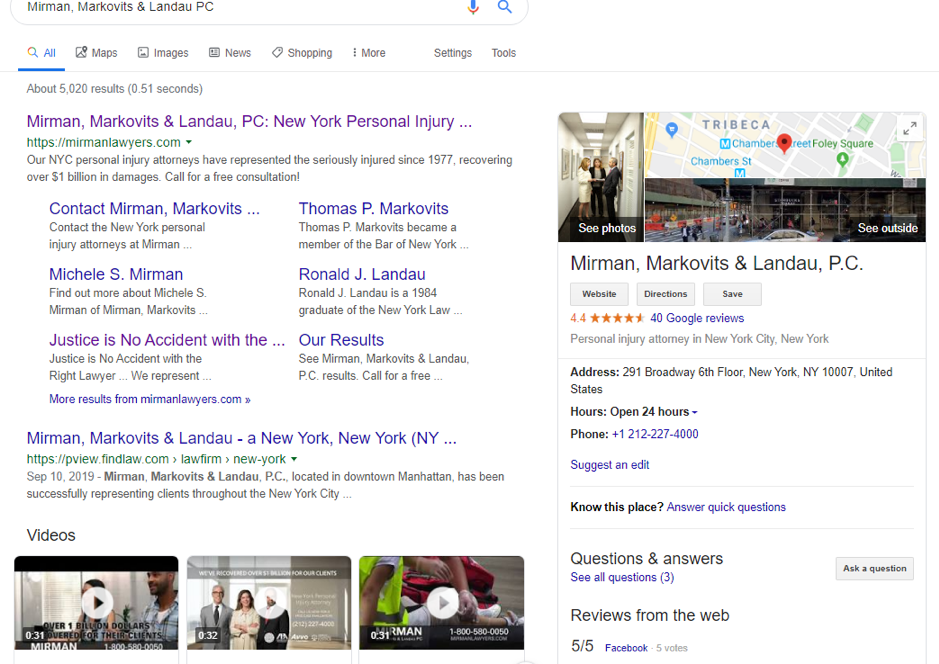
Task: Open the All results tab
Action: [x=41, y=53]
